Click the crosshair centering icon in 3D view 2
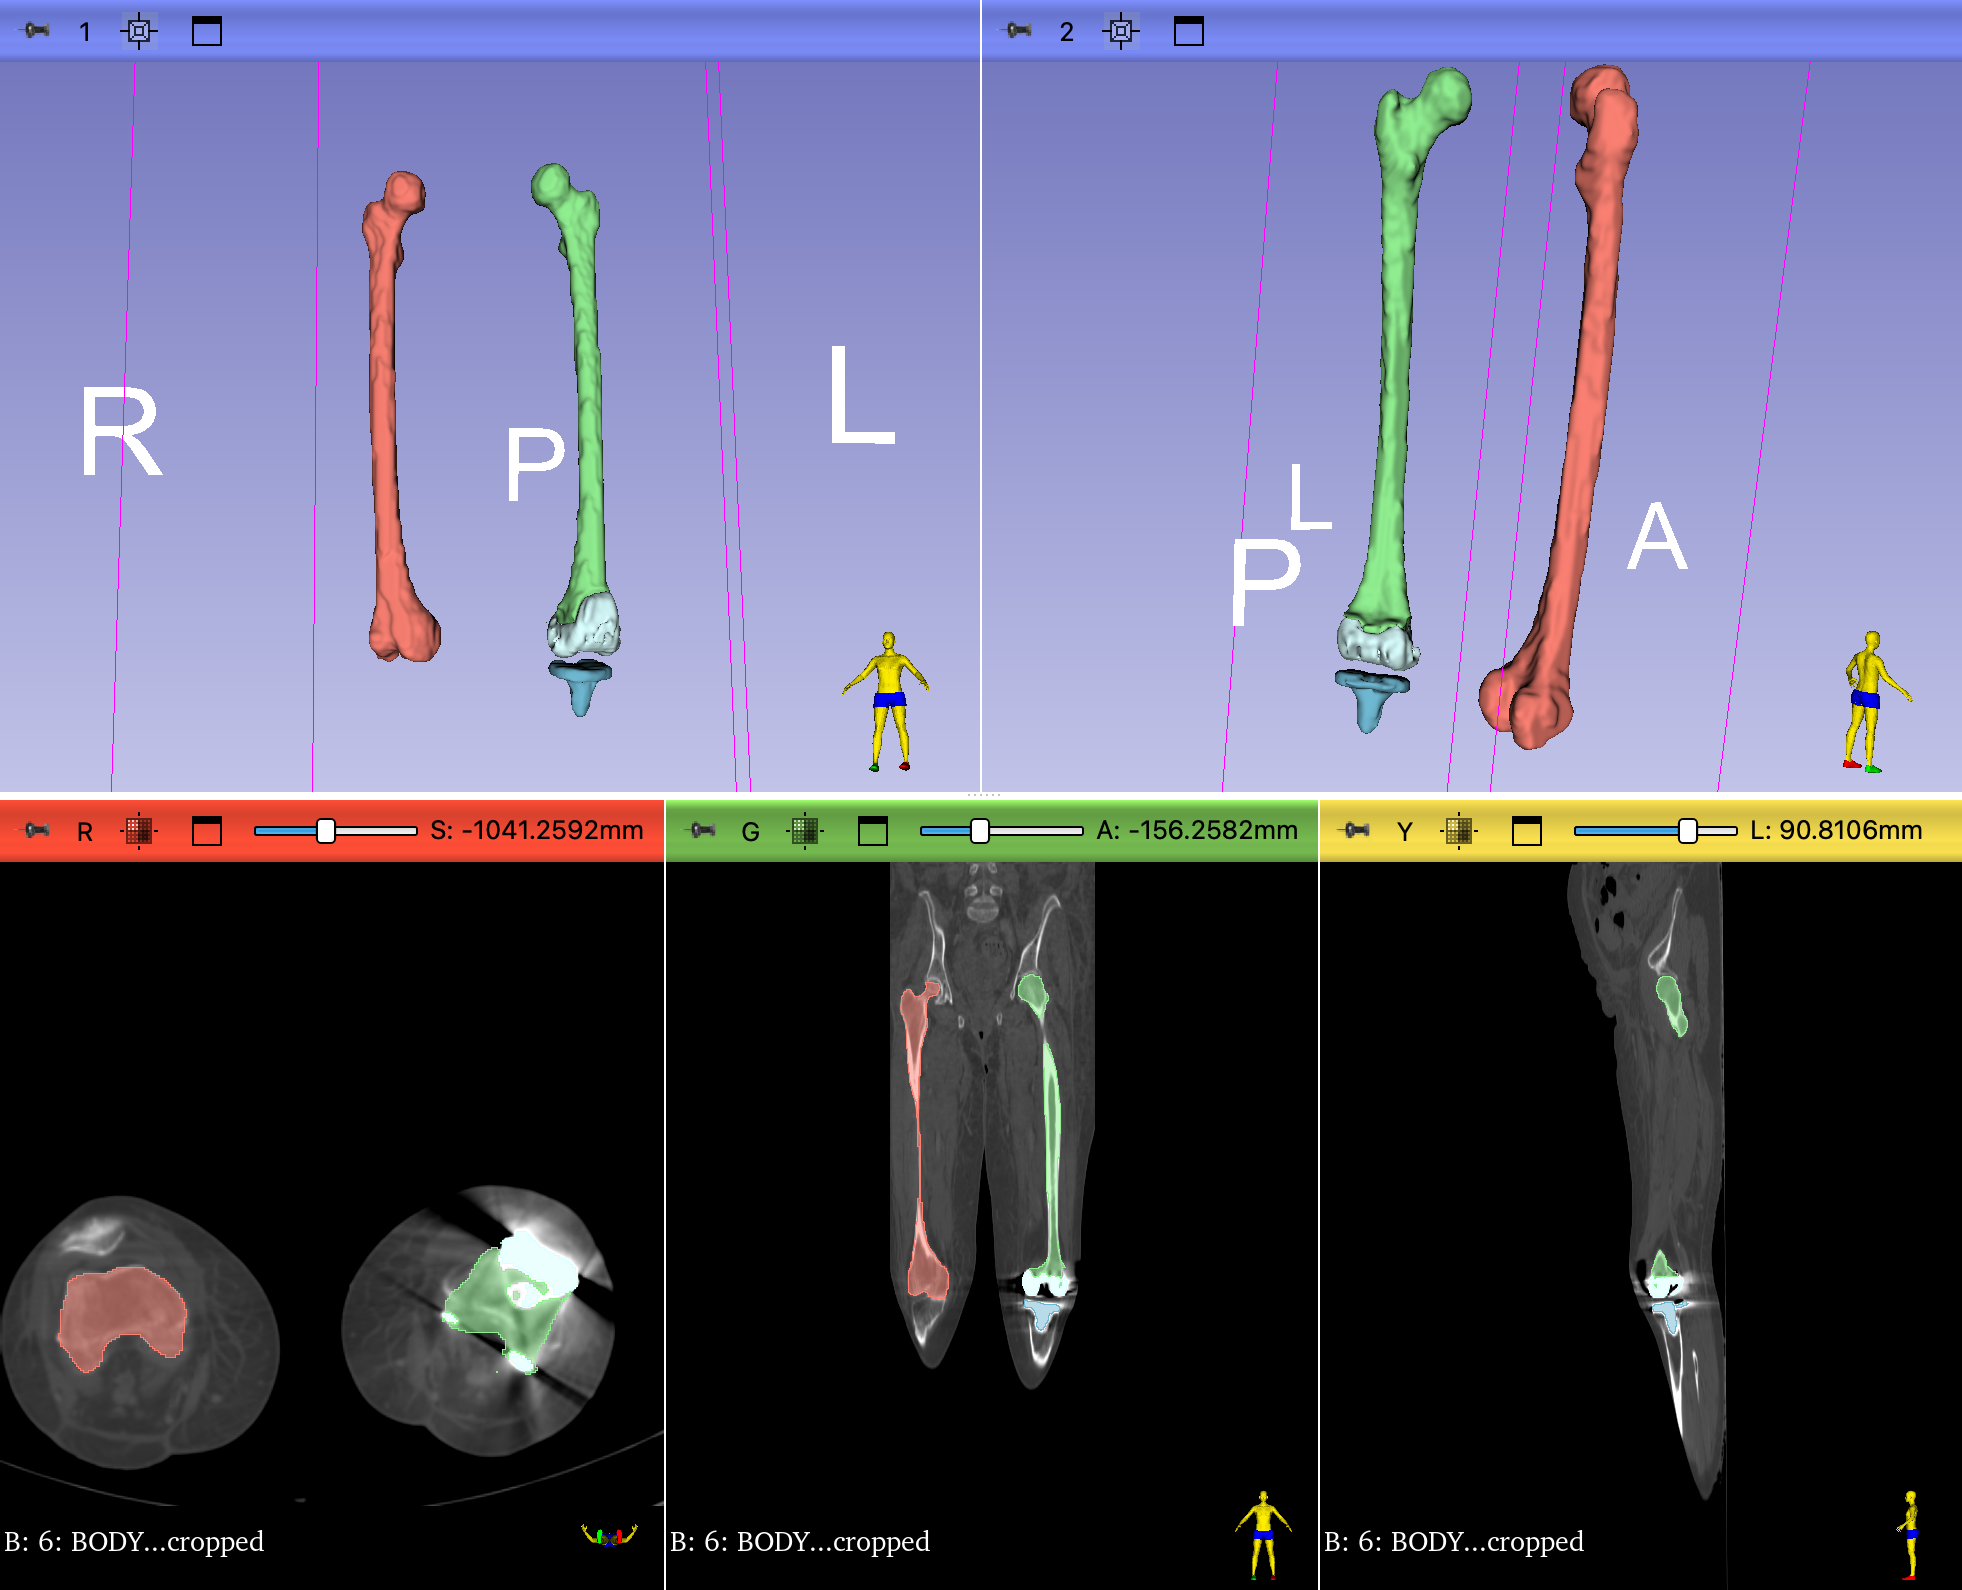The height and width of the screenshot is (1590, 1962). [1121, 31]
